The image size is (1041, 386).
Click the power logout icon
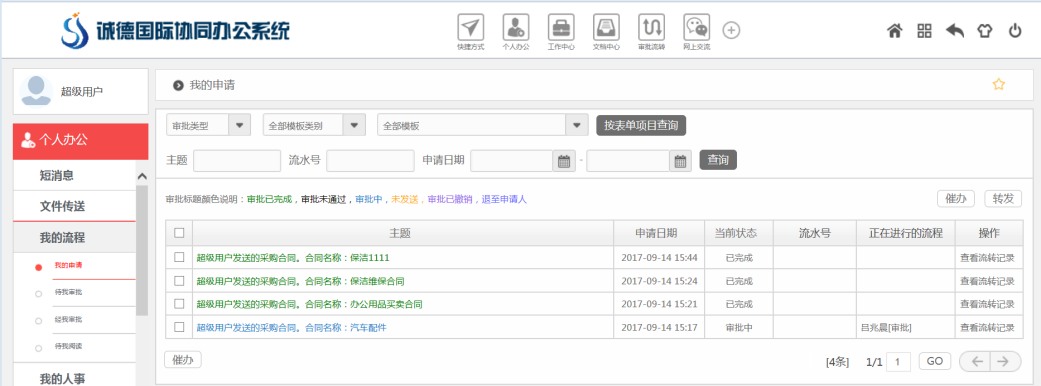click(1015, 31)
